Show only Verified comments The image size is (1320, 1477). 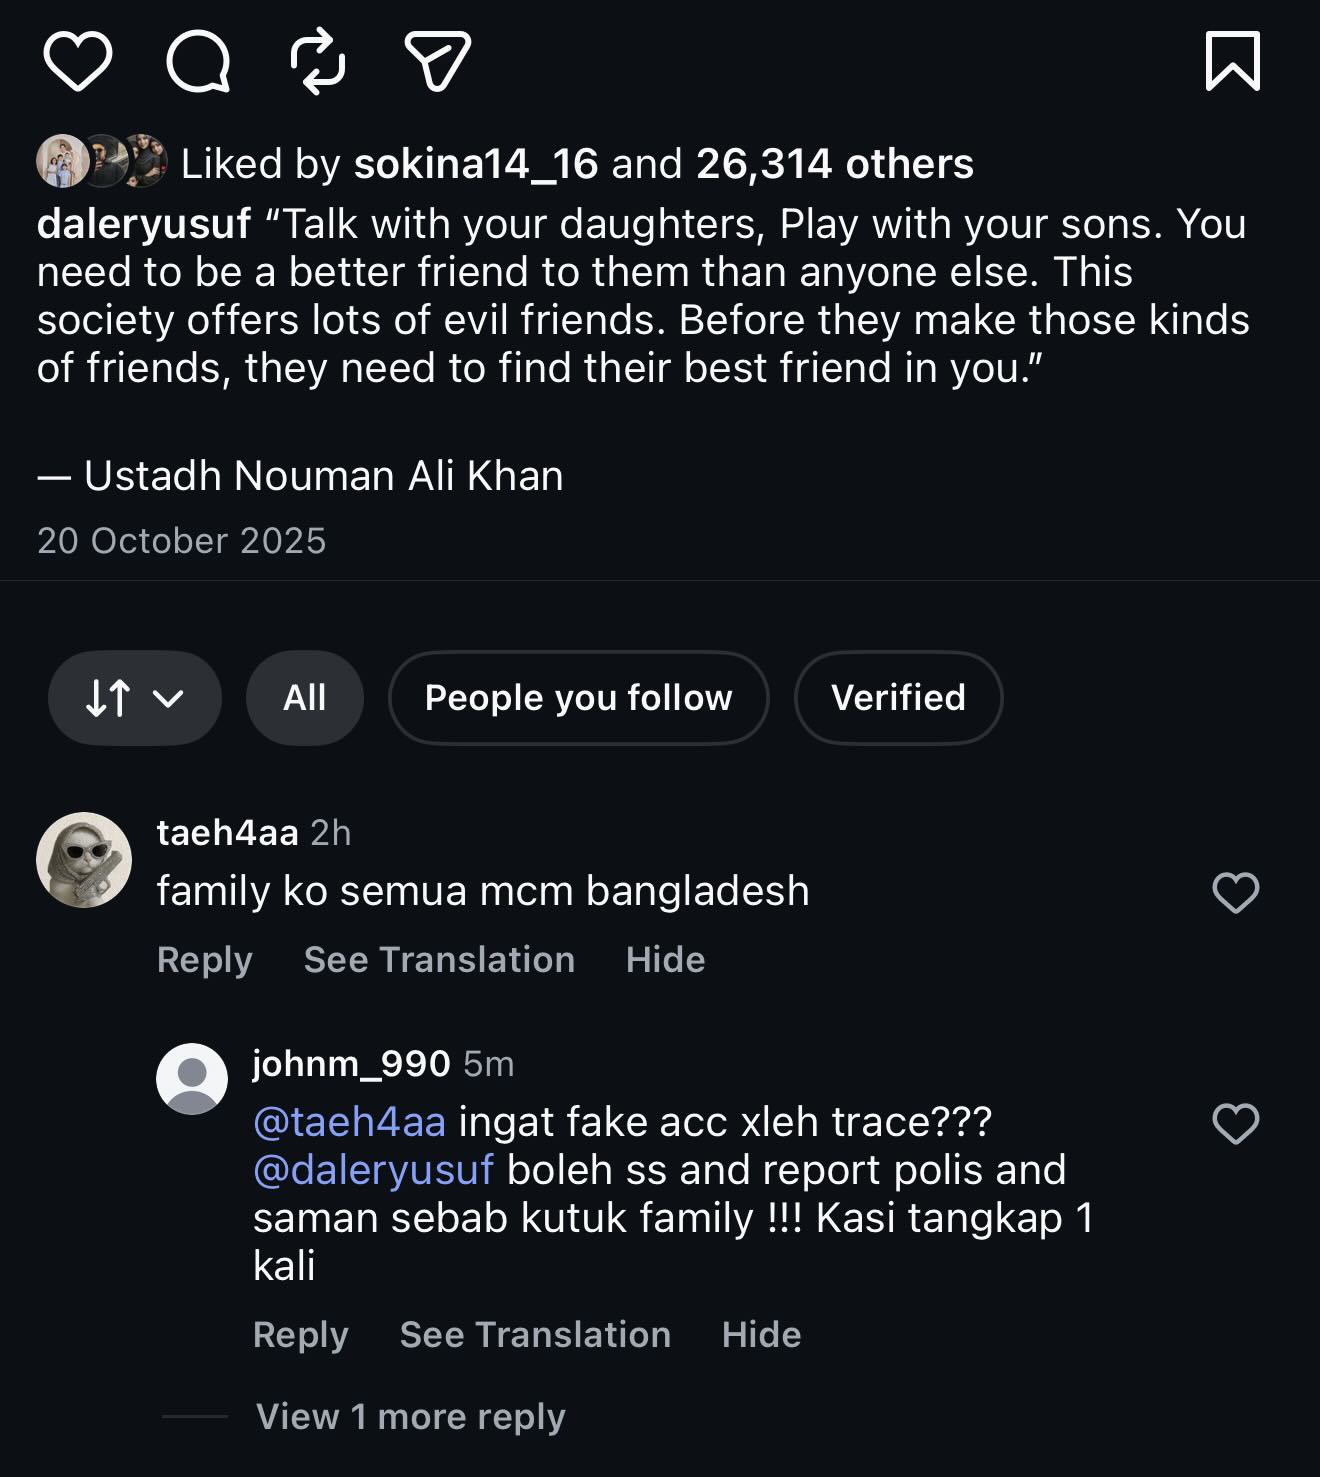pyautogui.click(x=898, y=698)
